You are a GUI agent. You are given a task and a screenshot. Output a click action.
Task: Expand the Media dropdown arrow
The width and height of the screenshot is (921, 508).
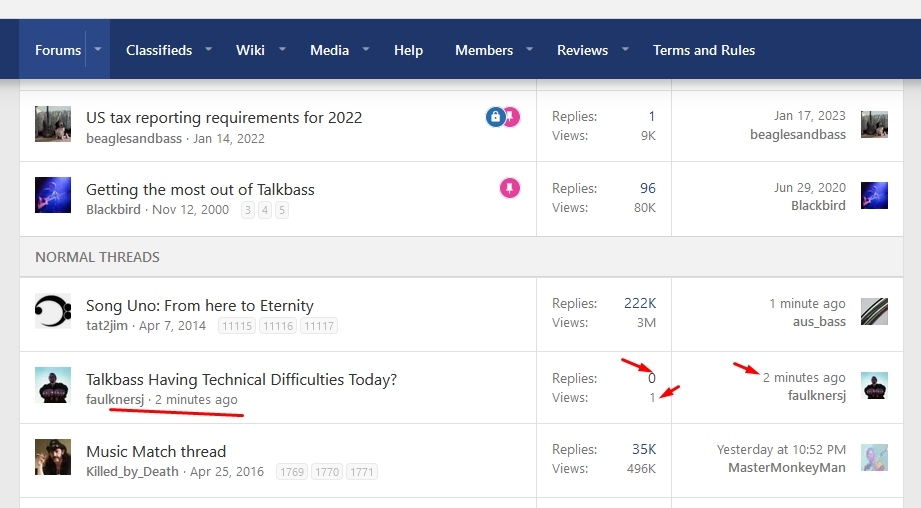click(366, 49)
